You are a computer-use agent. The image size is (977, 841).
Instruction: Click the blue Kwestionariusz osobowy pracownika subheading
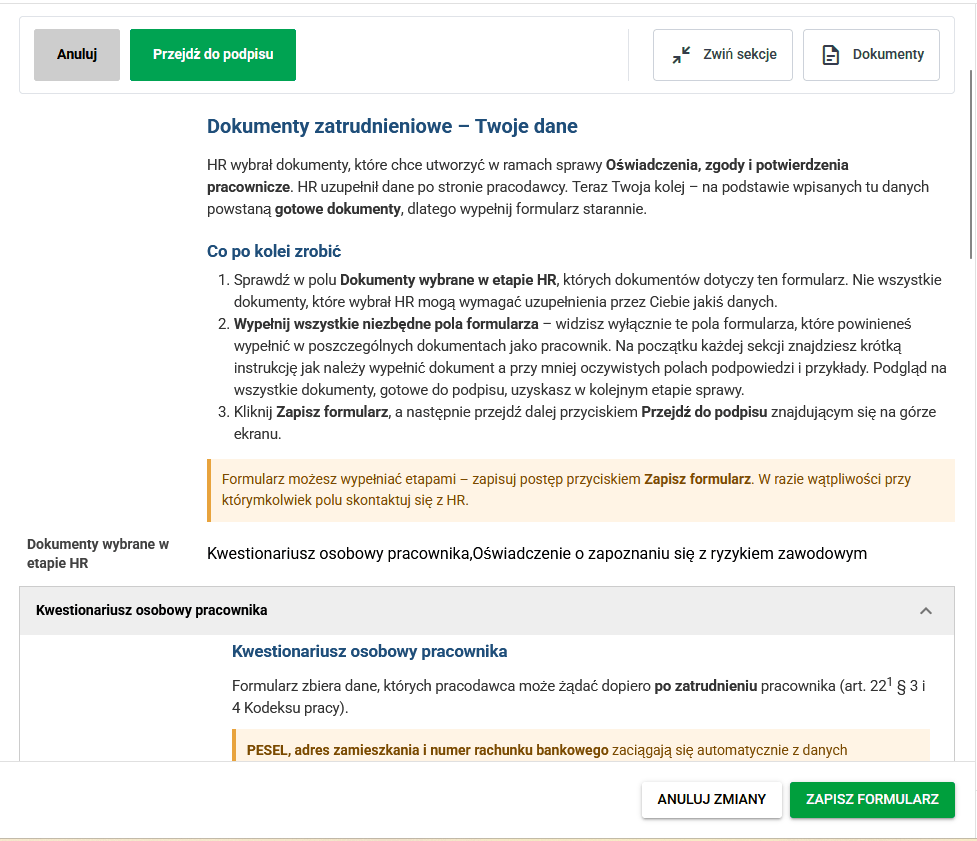pos(369,651)
